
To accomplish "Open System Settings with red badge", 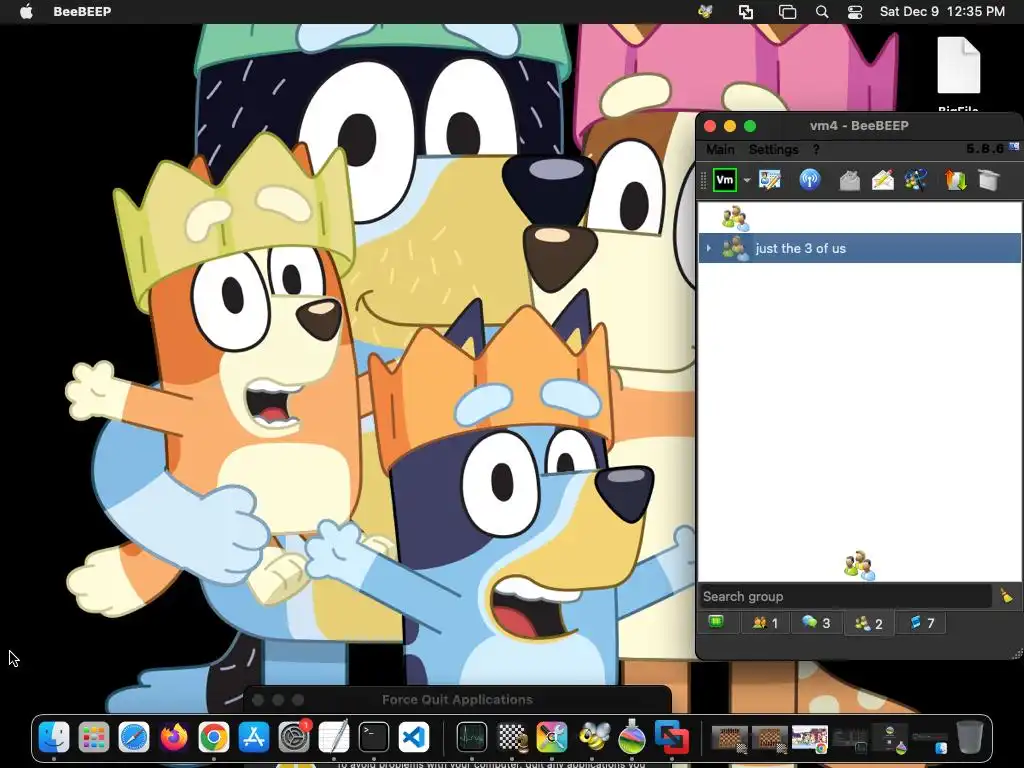I will pos(294,738).
